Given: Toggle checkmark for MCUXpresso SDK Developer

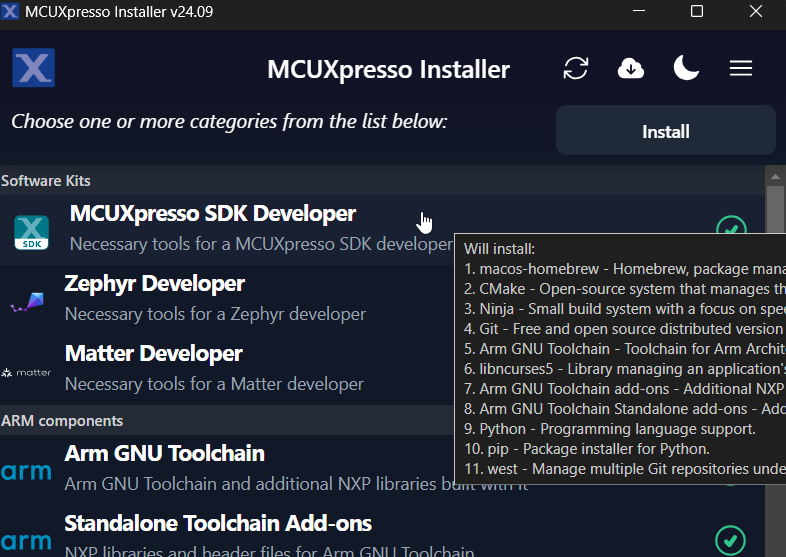Looking at the screenshot, I should point(731,225).
